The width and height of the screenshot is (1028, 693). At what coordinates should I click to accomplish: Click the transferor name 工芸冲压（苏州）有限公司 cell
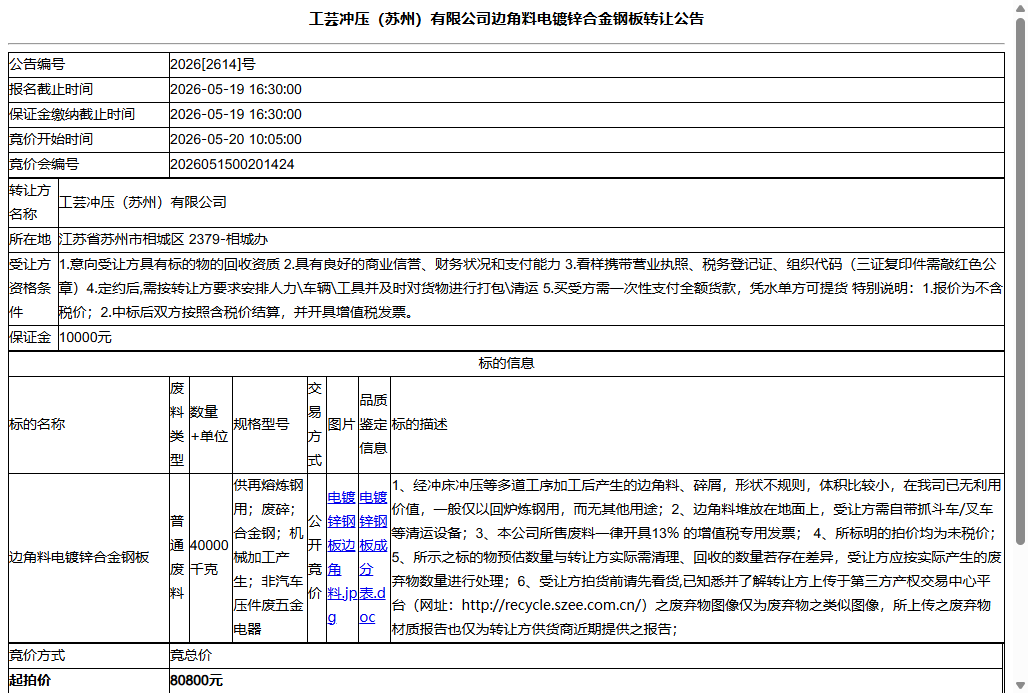[x=531, y=203]
